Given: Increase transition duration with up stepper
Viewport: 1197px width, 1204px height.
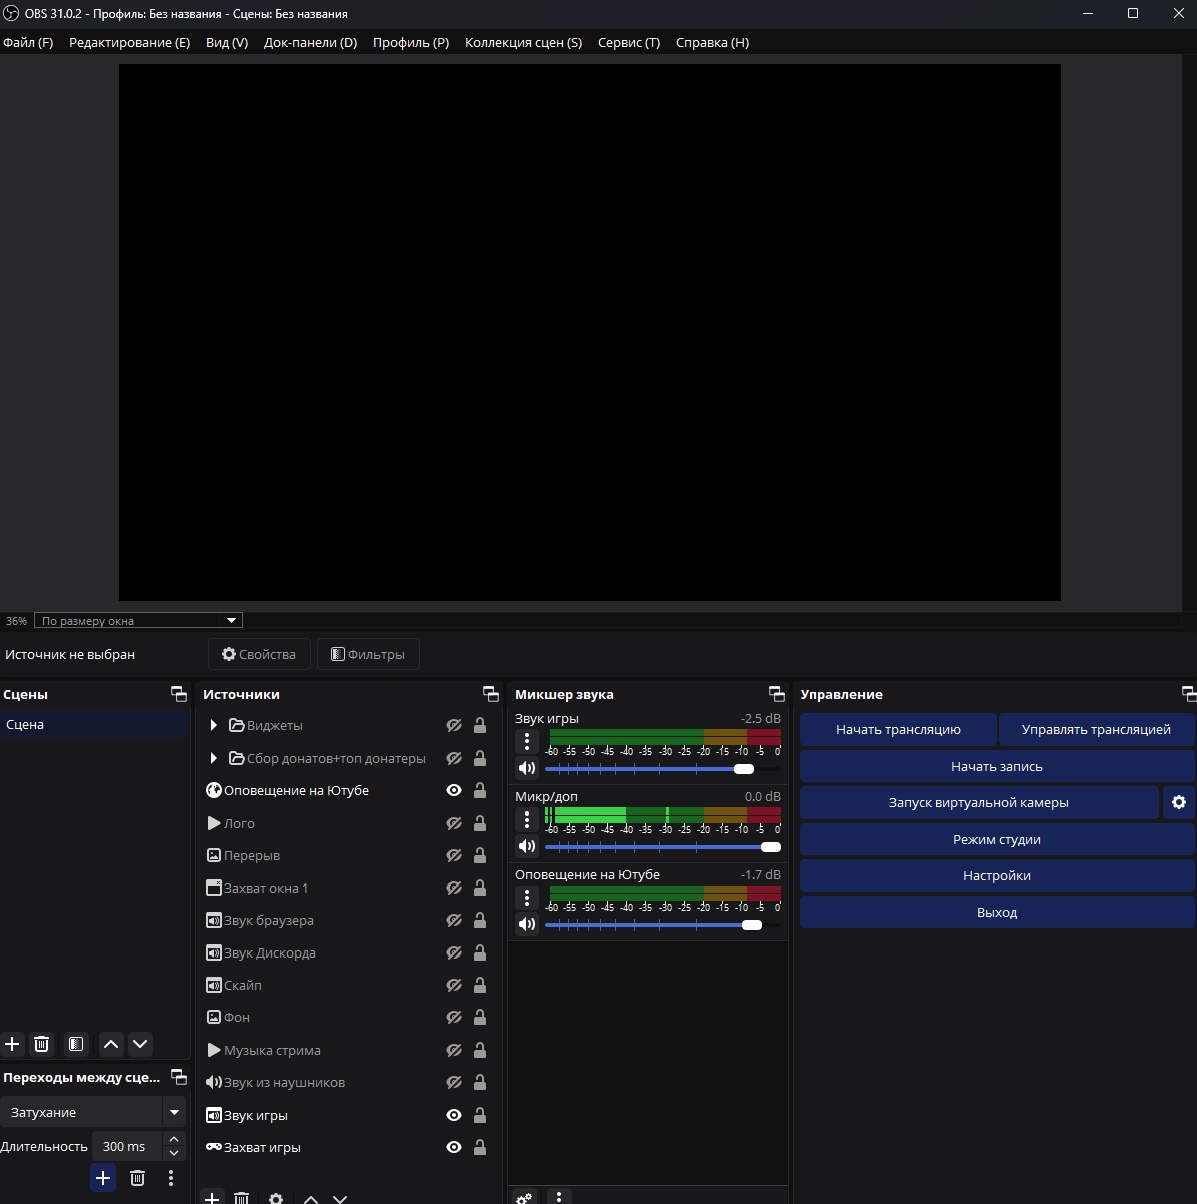Looking at the screenshot, I should [174, 1139].
